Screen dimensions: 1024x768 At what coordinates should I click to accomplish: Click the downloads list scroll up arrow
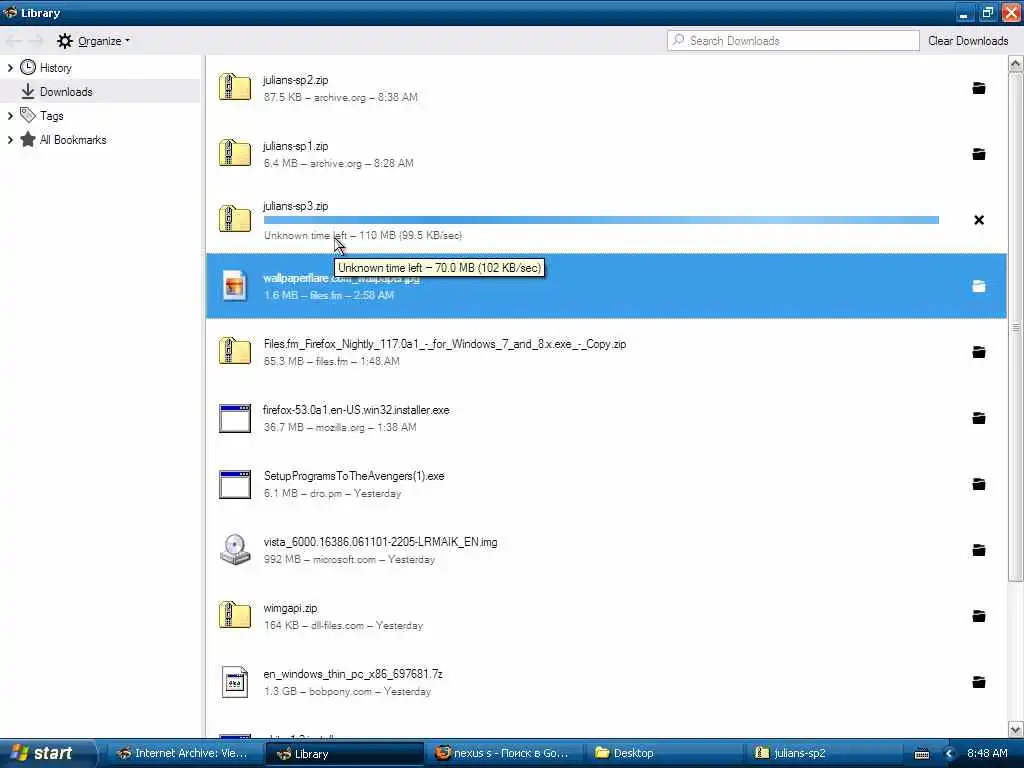tap(1015, 64)
